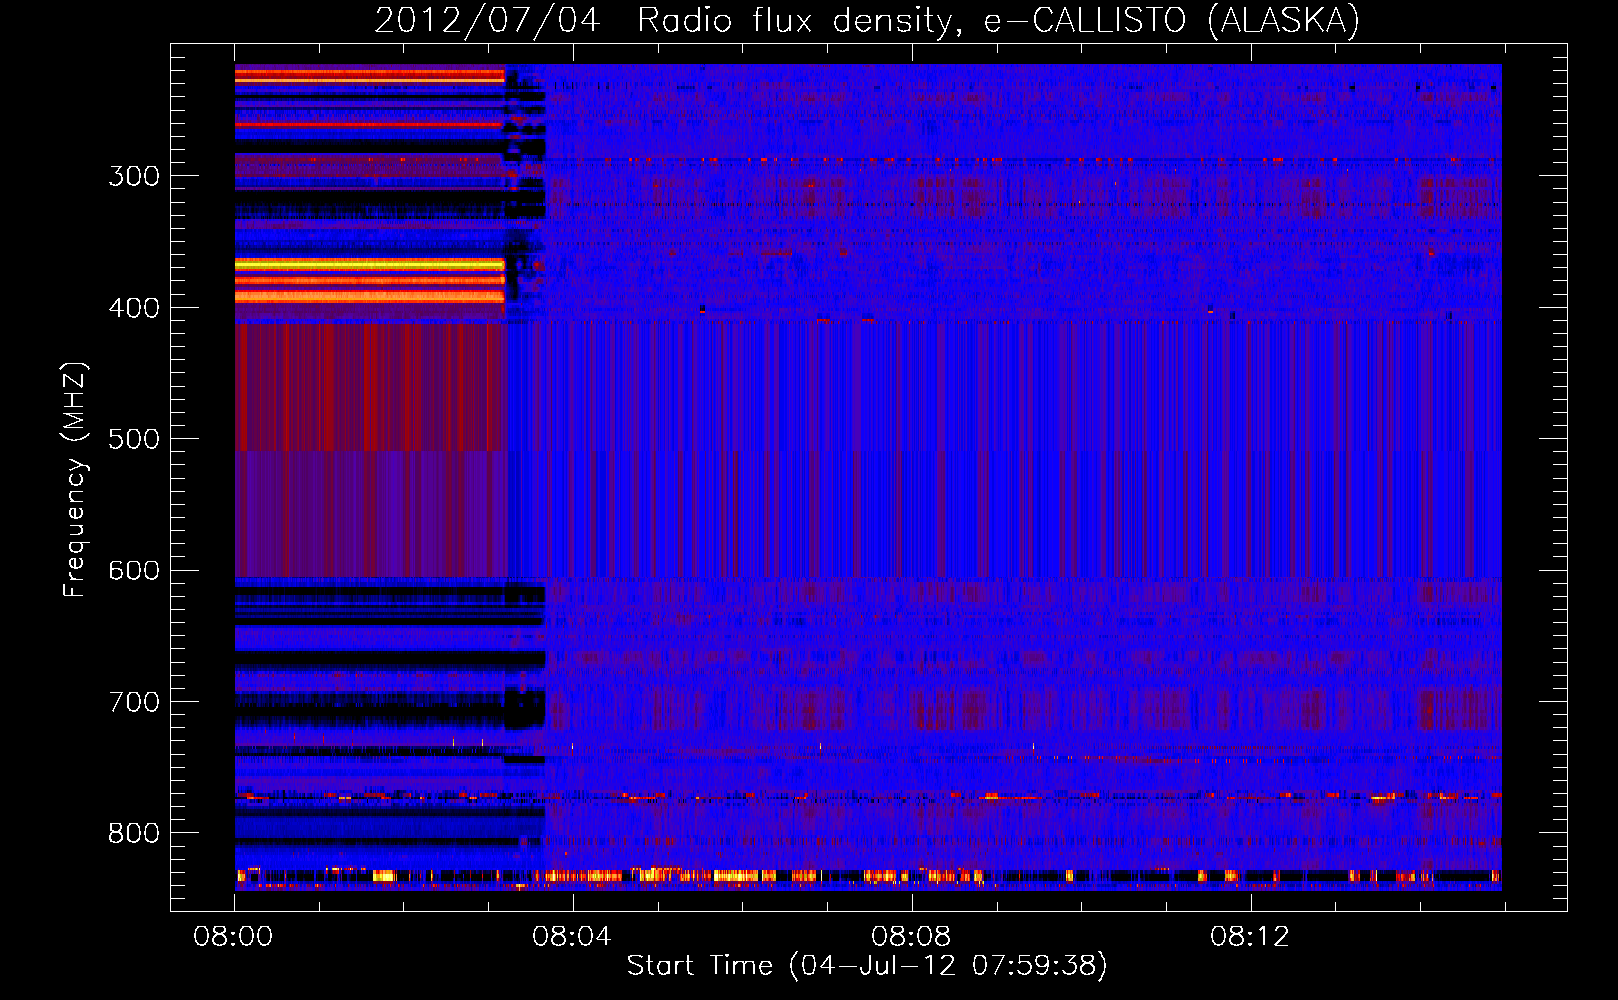The width and height of the screenshot is (1618, 1000).
Task: Click the 'Start Time (04-Jul-12 07:59:38)' label
Action: coord(867,966)
